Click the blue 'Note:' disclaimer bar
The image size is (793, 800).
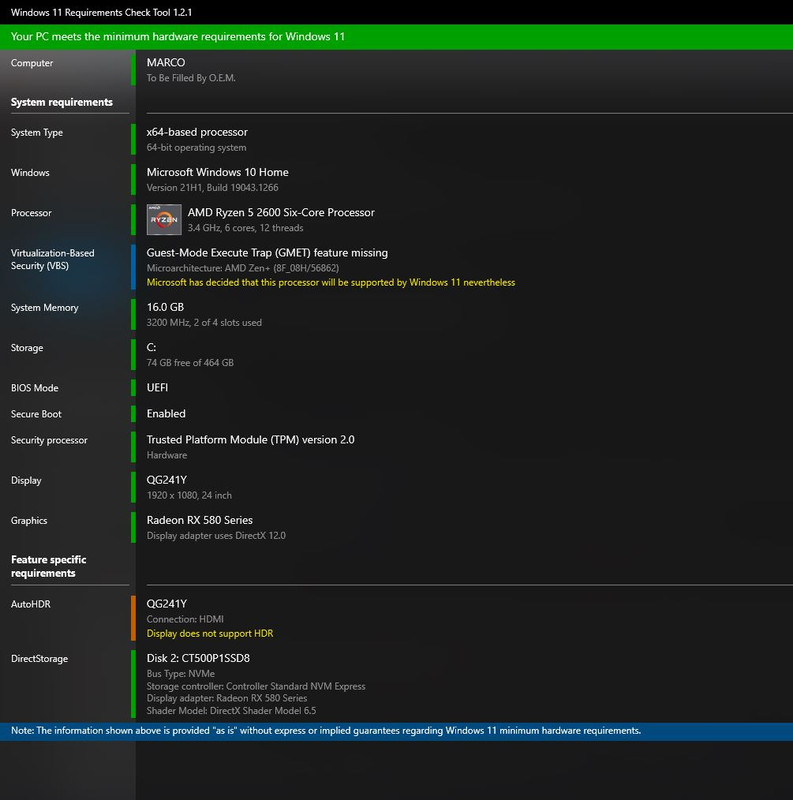pos(396,732)
